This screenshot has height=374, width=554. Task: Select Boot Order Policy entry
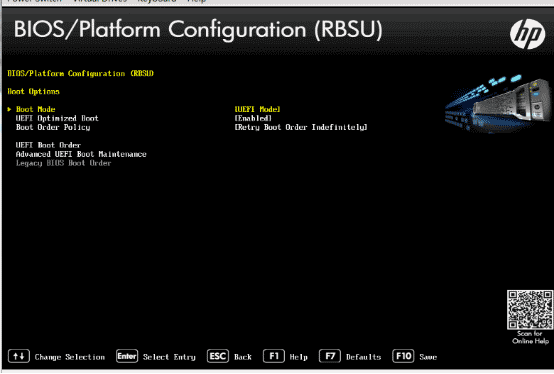click(x=53, y=127)
